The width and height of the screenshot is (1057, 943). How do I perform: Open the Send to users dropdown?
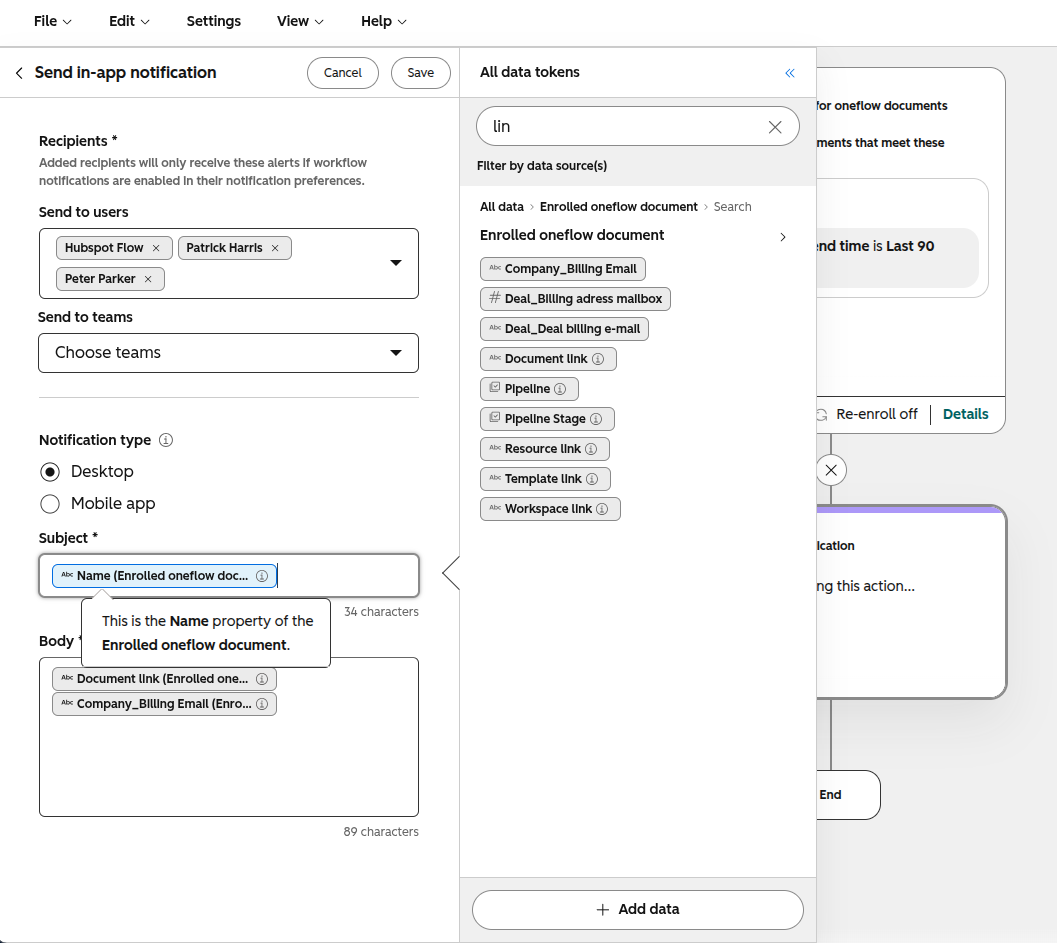click(x=396, y=263)
